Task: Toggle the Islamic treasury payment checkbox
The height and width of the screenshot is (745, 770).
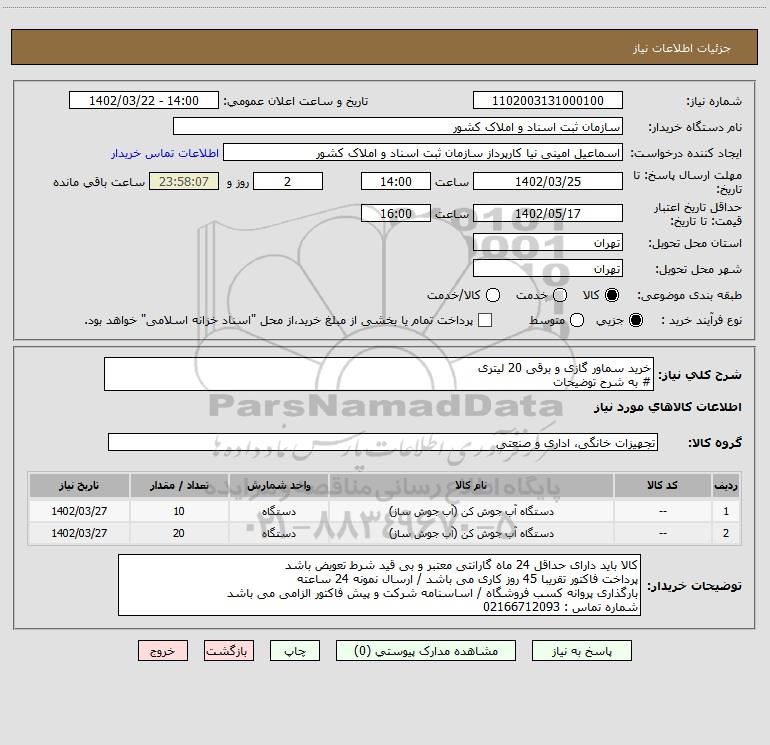Action: [485, 320]
